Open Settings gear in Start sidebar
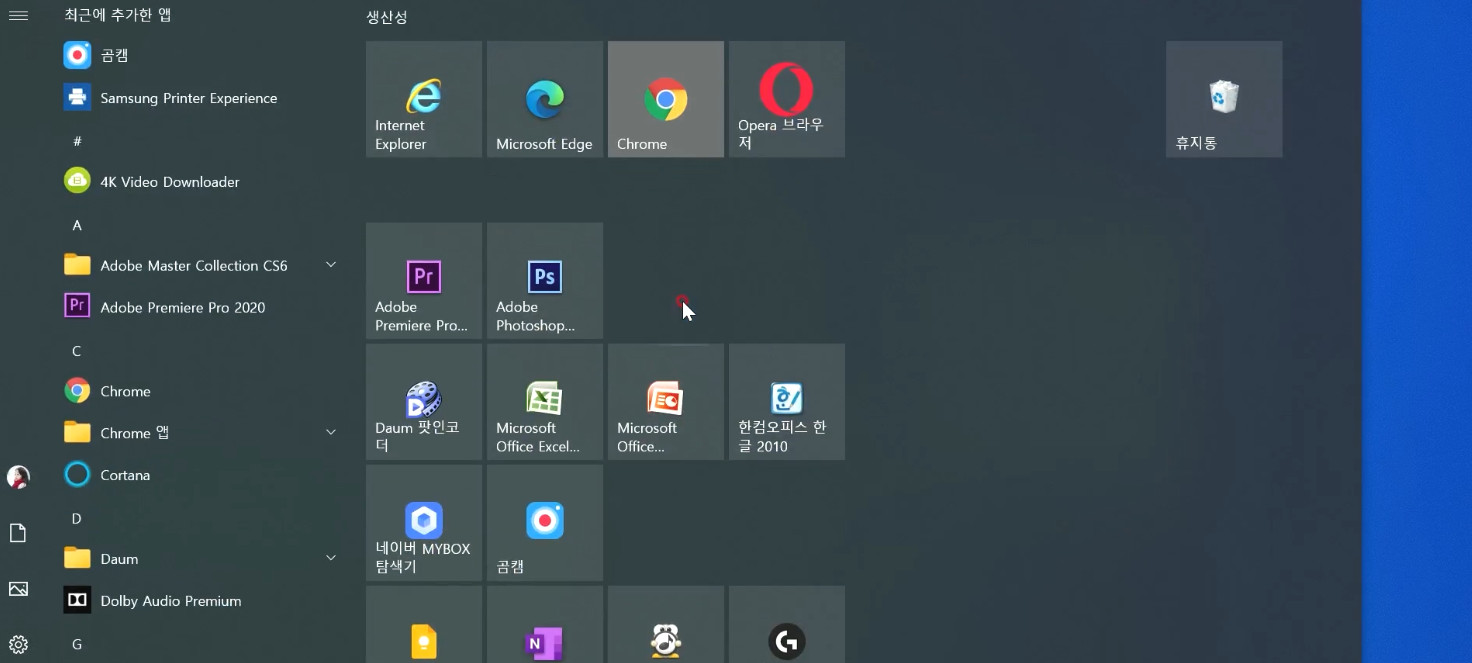1472x663 pixels. 18,644
